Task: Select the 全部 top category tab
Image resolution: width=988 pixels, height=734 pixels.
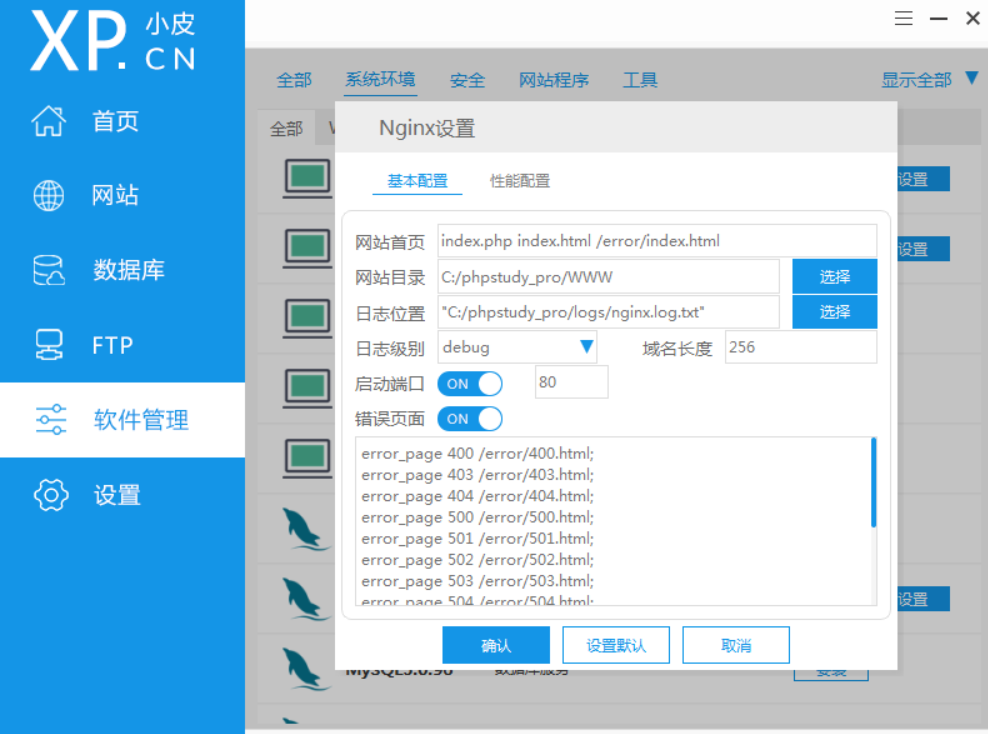Action: point(294,80)
